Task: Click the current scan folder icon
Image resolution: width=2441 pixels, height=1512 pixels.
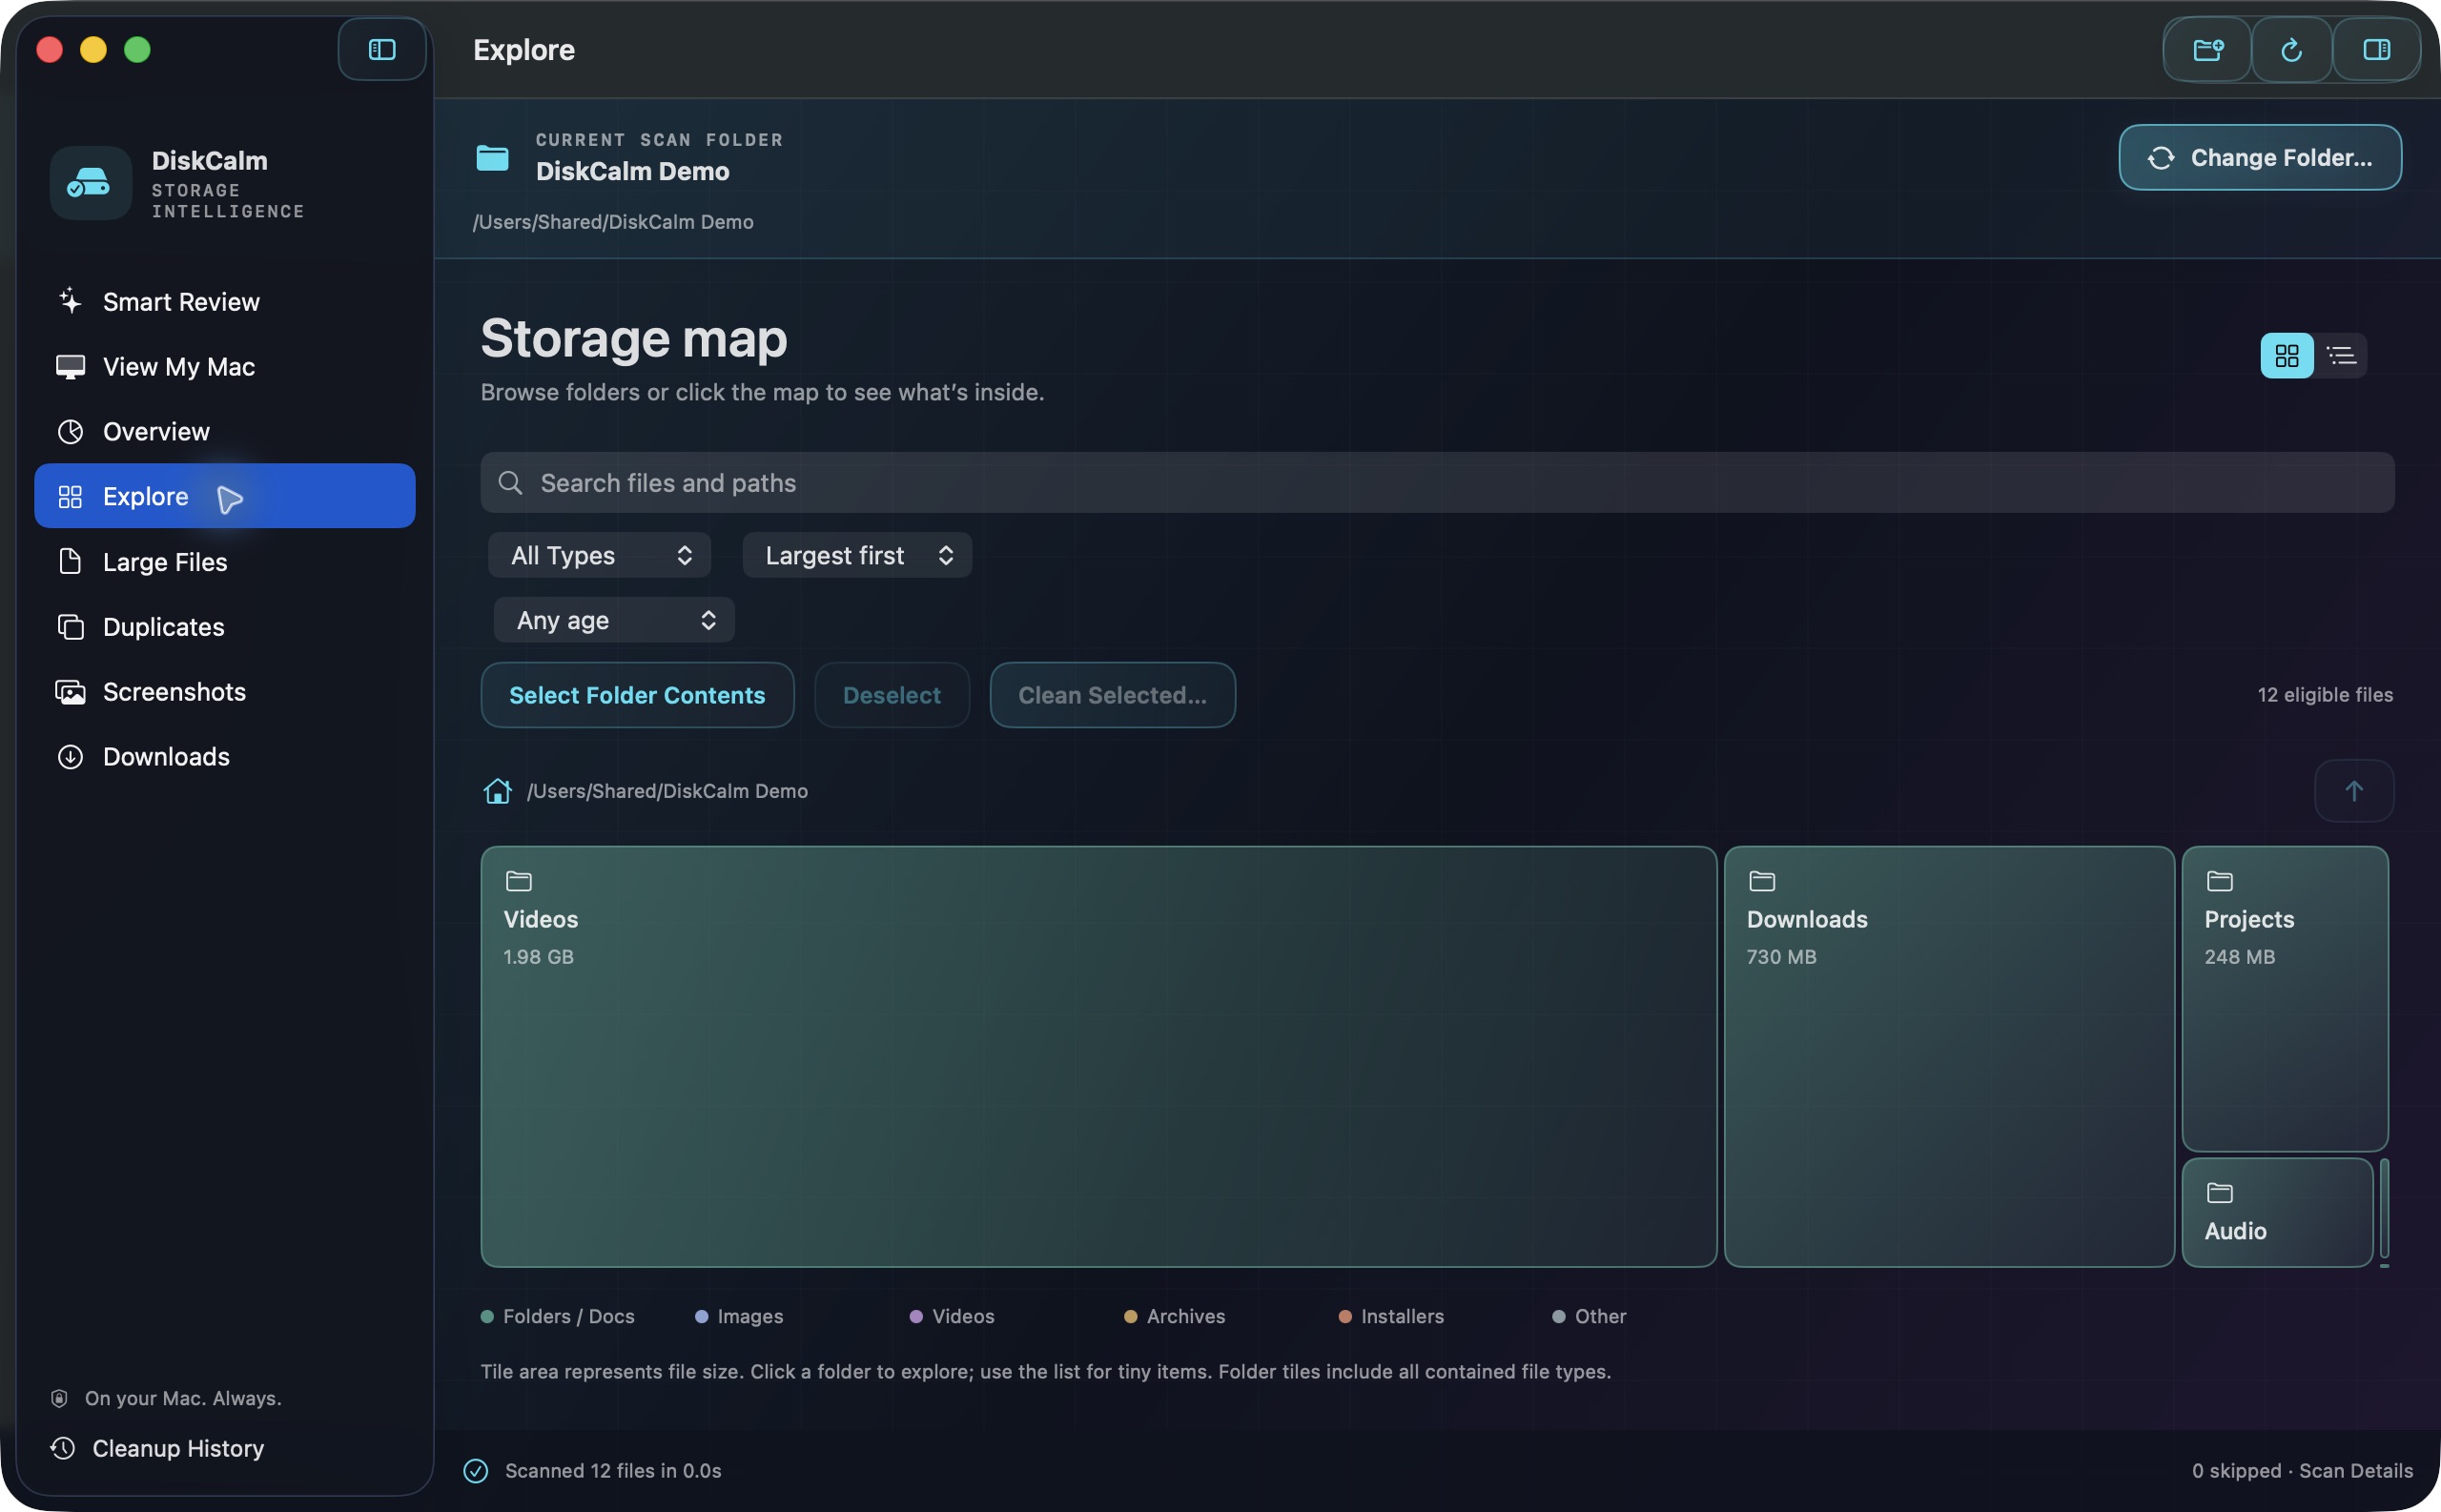Action: (492, 157)
